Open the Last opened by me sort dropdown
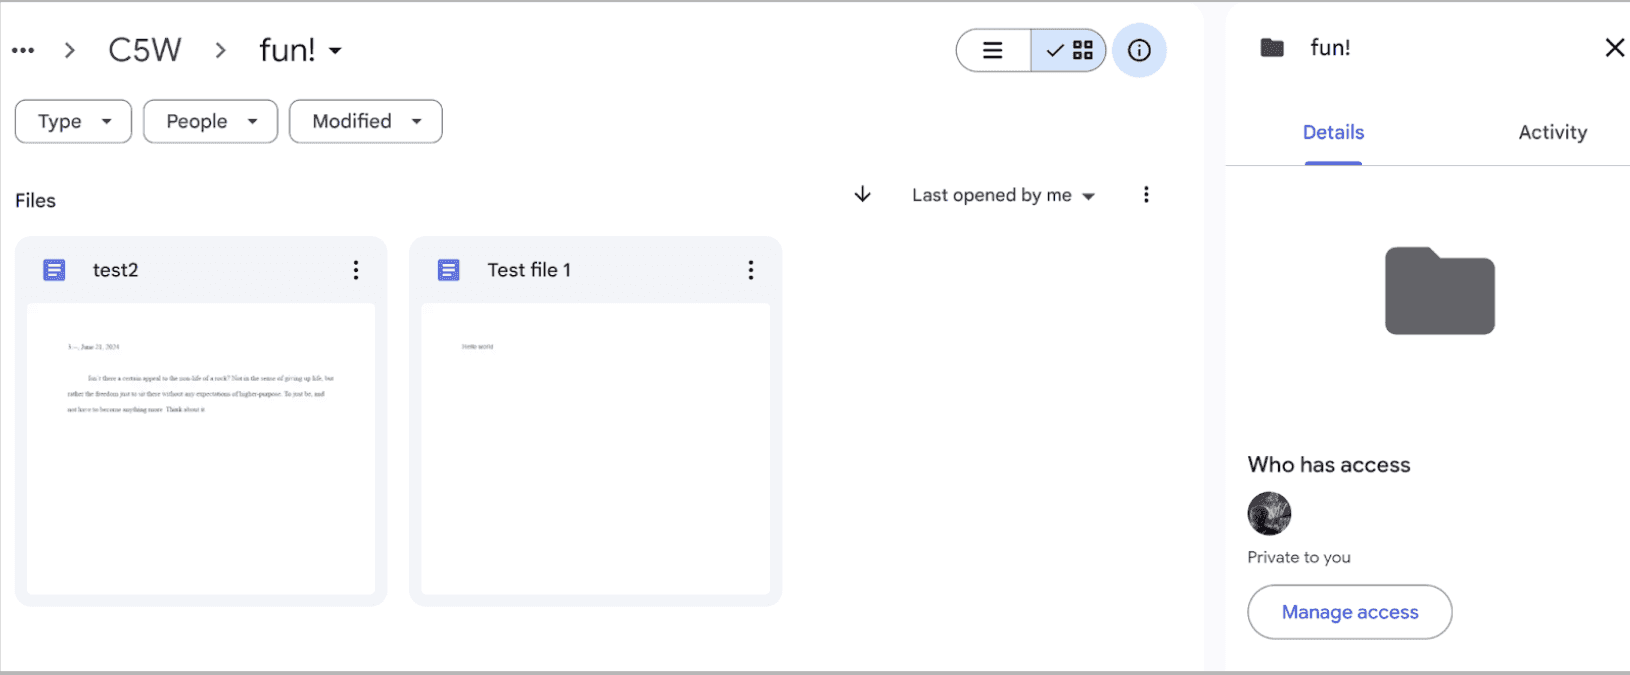 coord(1003,195)
